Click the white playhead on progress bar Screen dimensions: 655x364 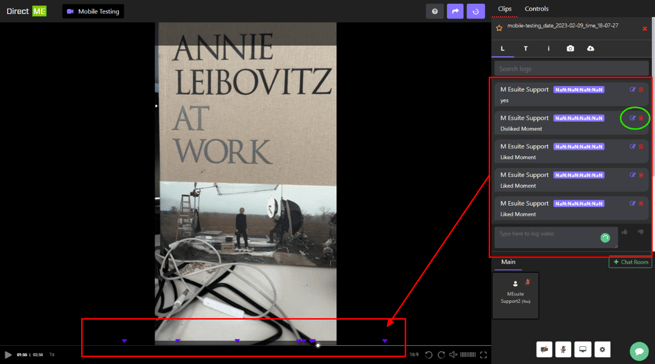[x=318, y=346]
